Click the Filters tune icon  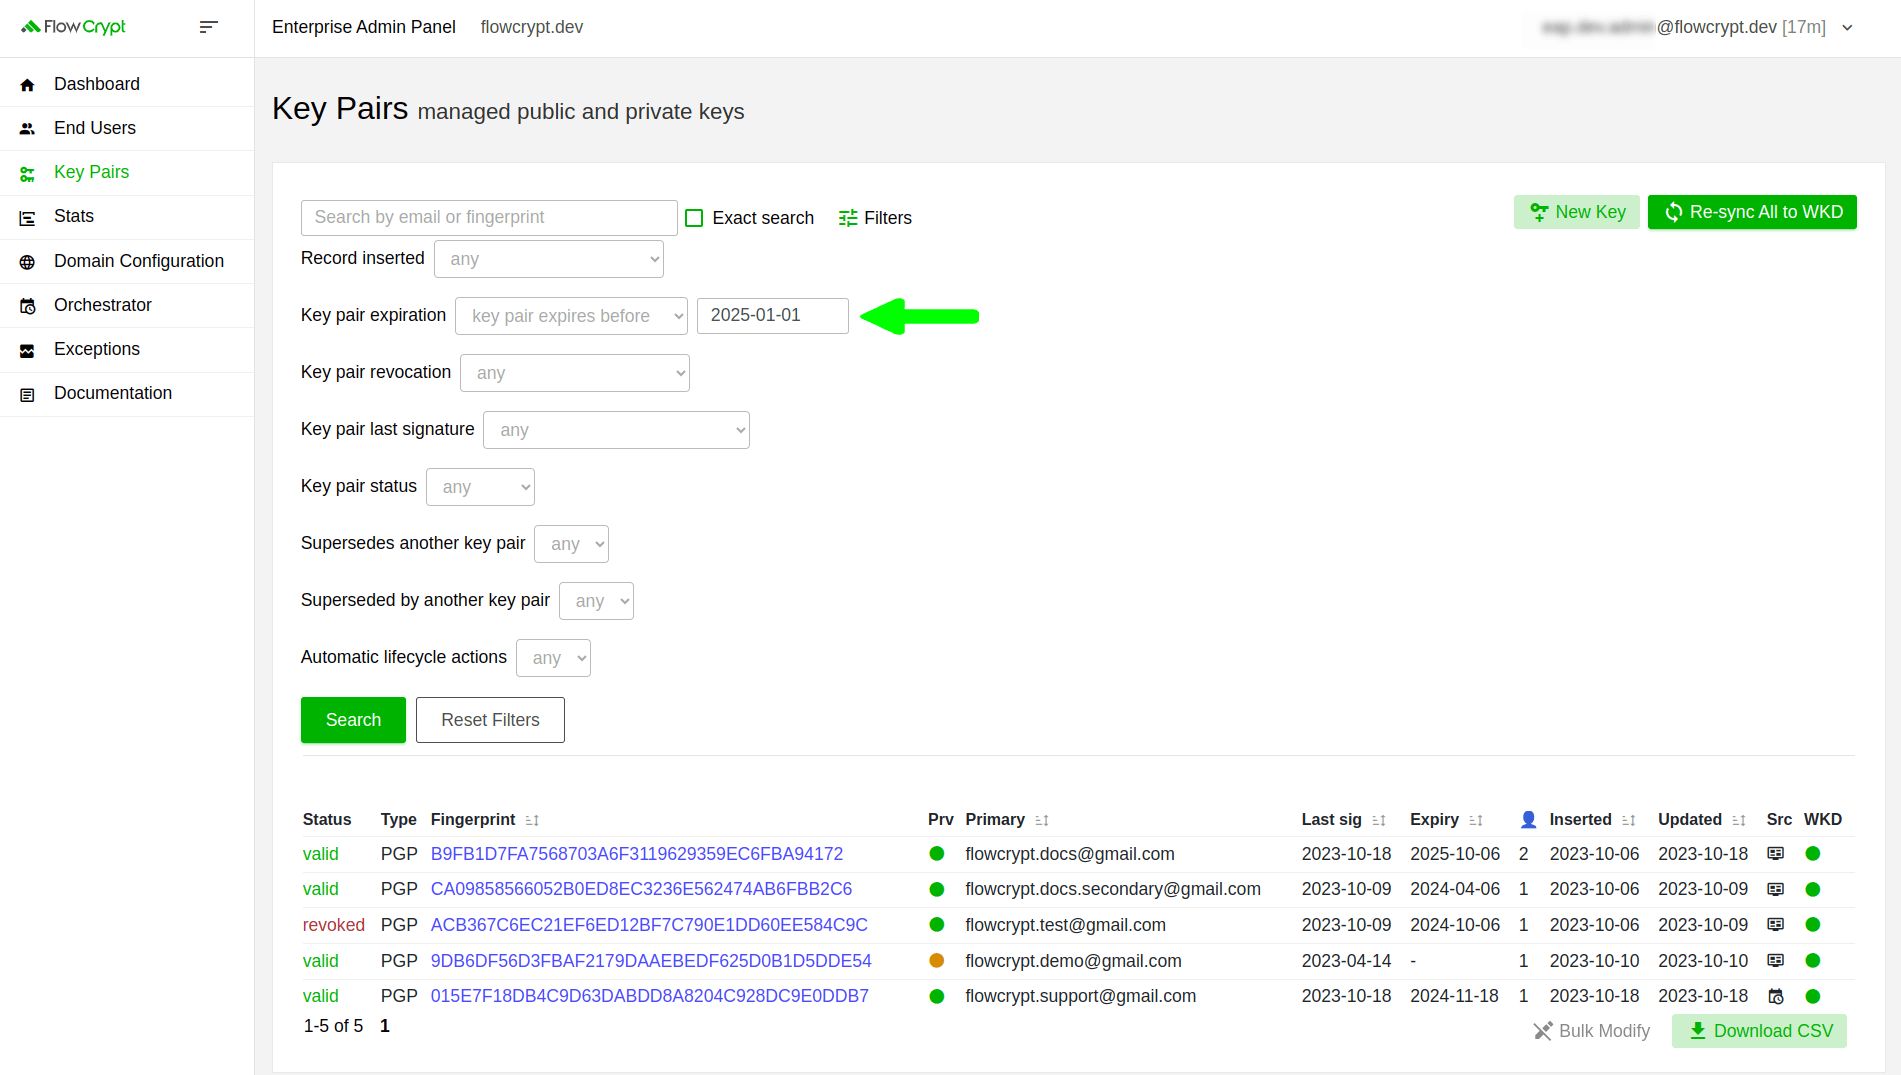pyautogui.click(x=848, y=218)
